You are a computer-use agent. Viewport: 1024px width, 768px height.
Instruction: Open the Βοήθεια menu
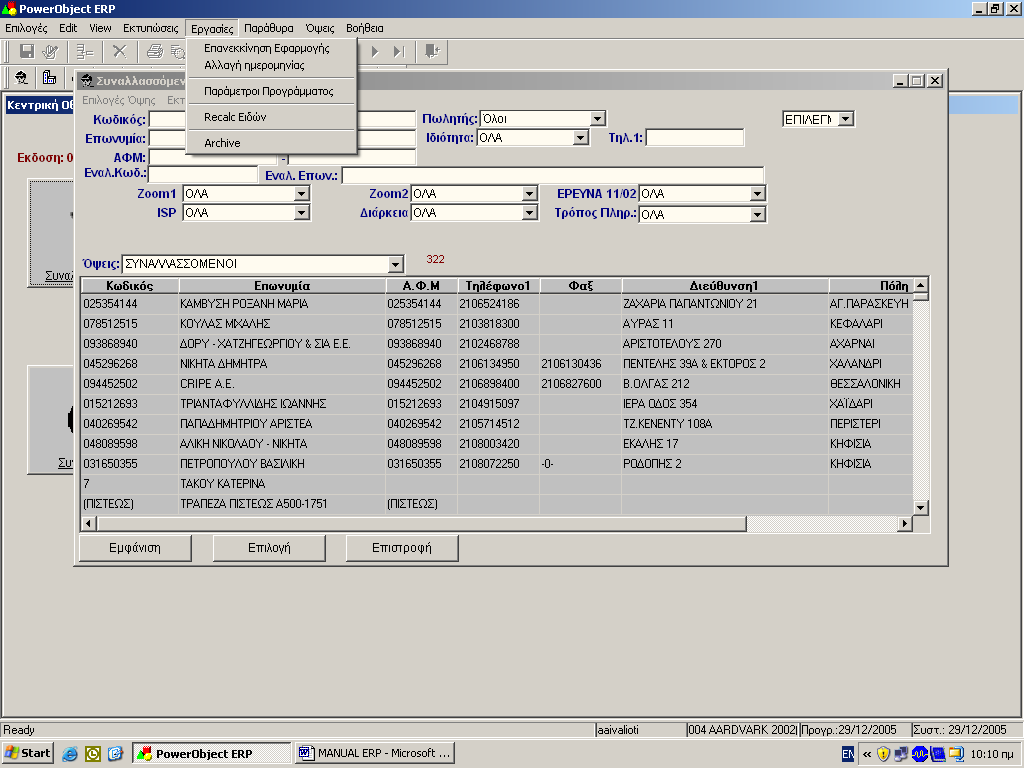[x=364, y=28]
